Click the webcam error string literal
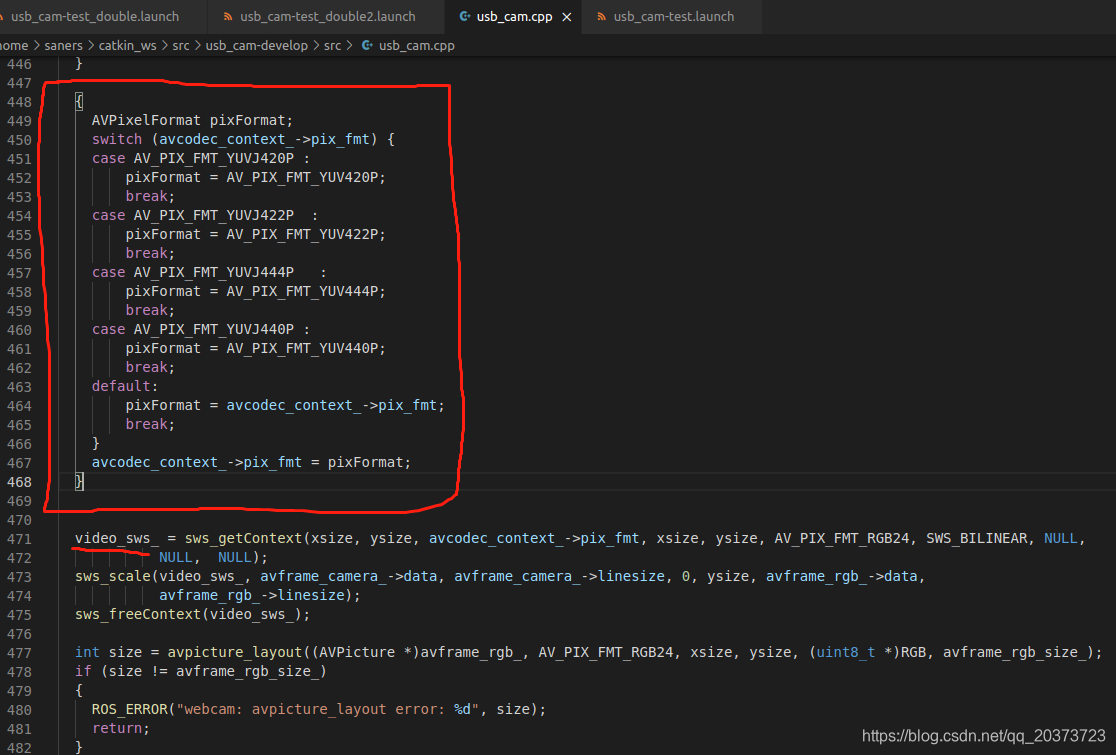 (327, 709)
